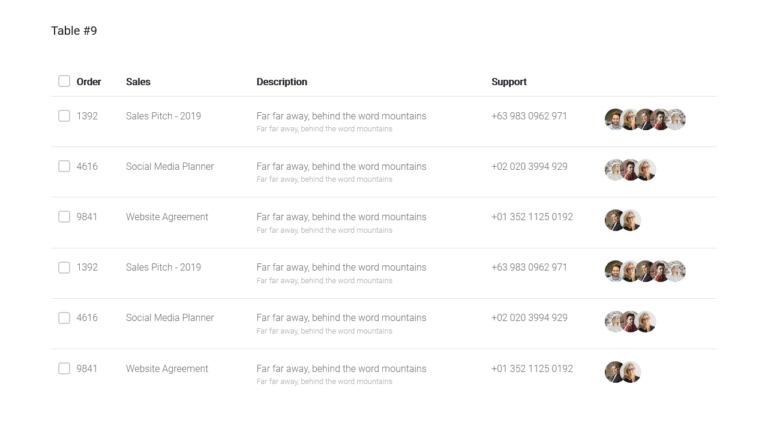The width and height of the screenshot is (768, 432).
Task: Check the first order 1392 row checkbox
Action: coord(64,116)
